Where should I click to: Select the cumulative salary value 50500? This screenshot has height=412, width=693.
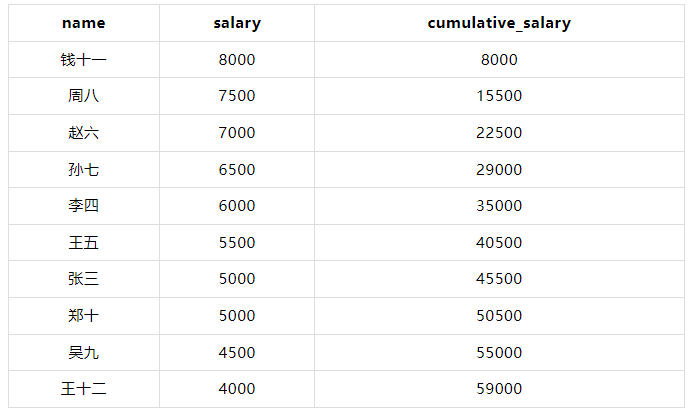pos(499,316)
